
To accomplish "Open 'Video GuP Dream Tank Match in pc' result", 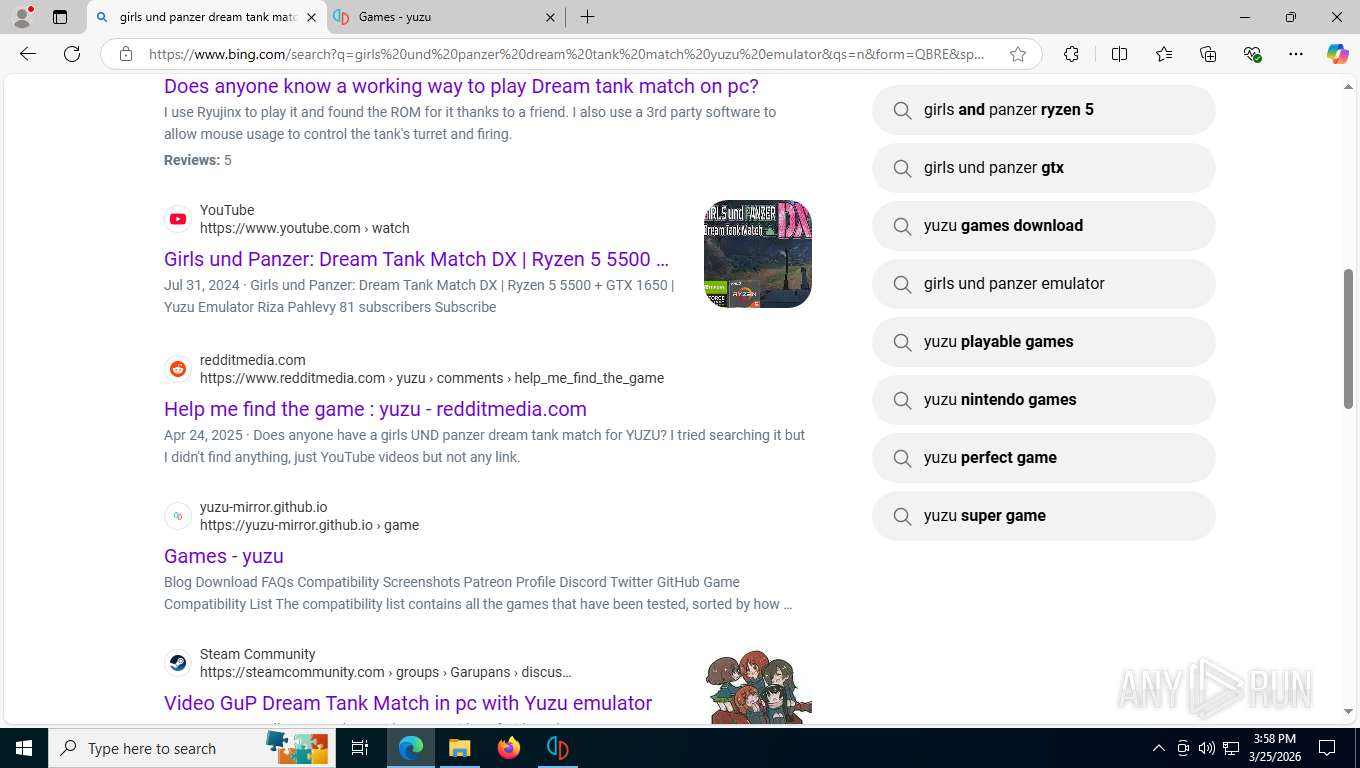I will pyautogui.click(x=408, y=703).
